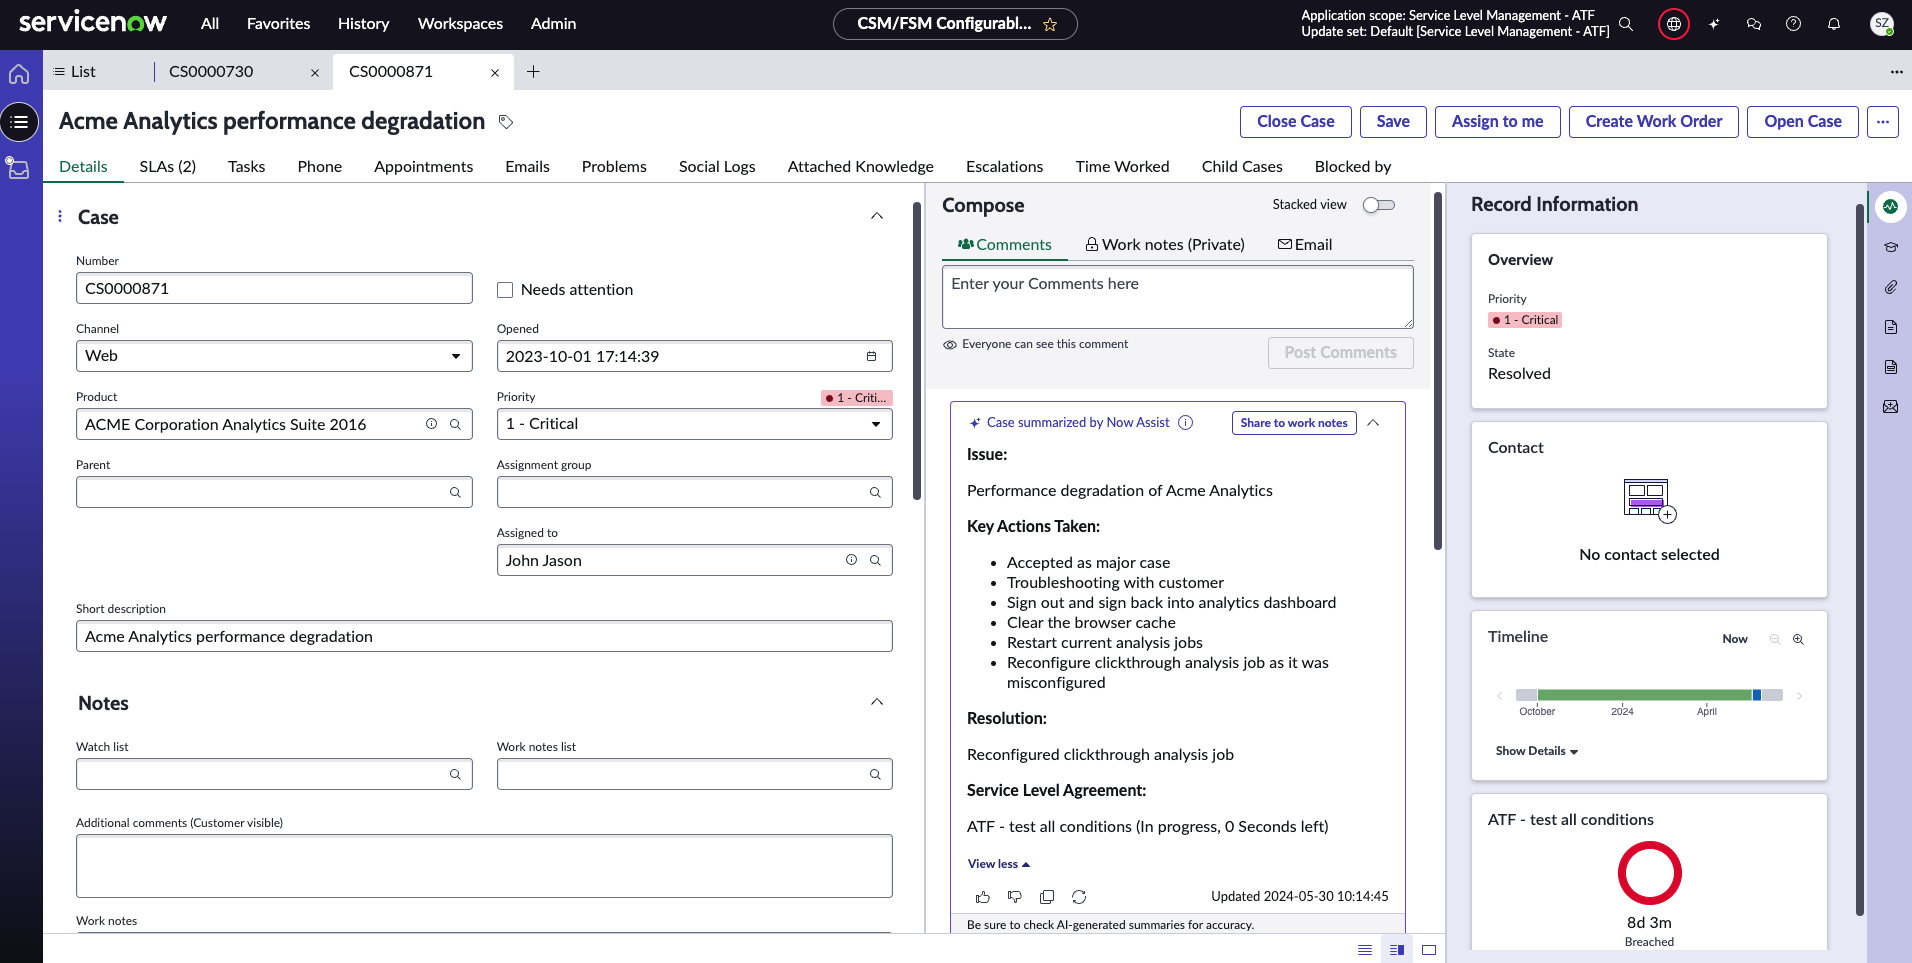
Task: Regenerate summary with the refresh icon
Action: (x=1079, y=896)
